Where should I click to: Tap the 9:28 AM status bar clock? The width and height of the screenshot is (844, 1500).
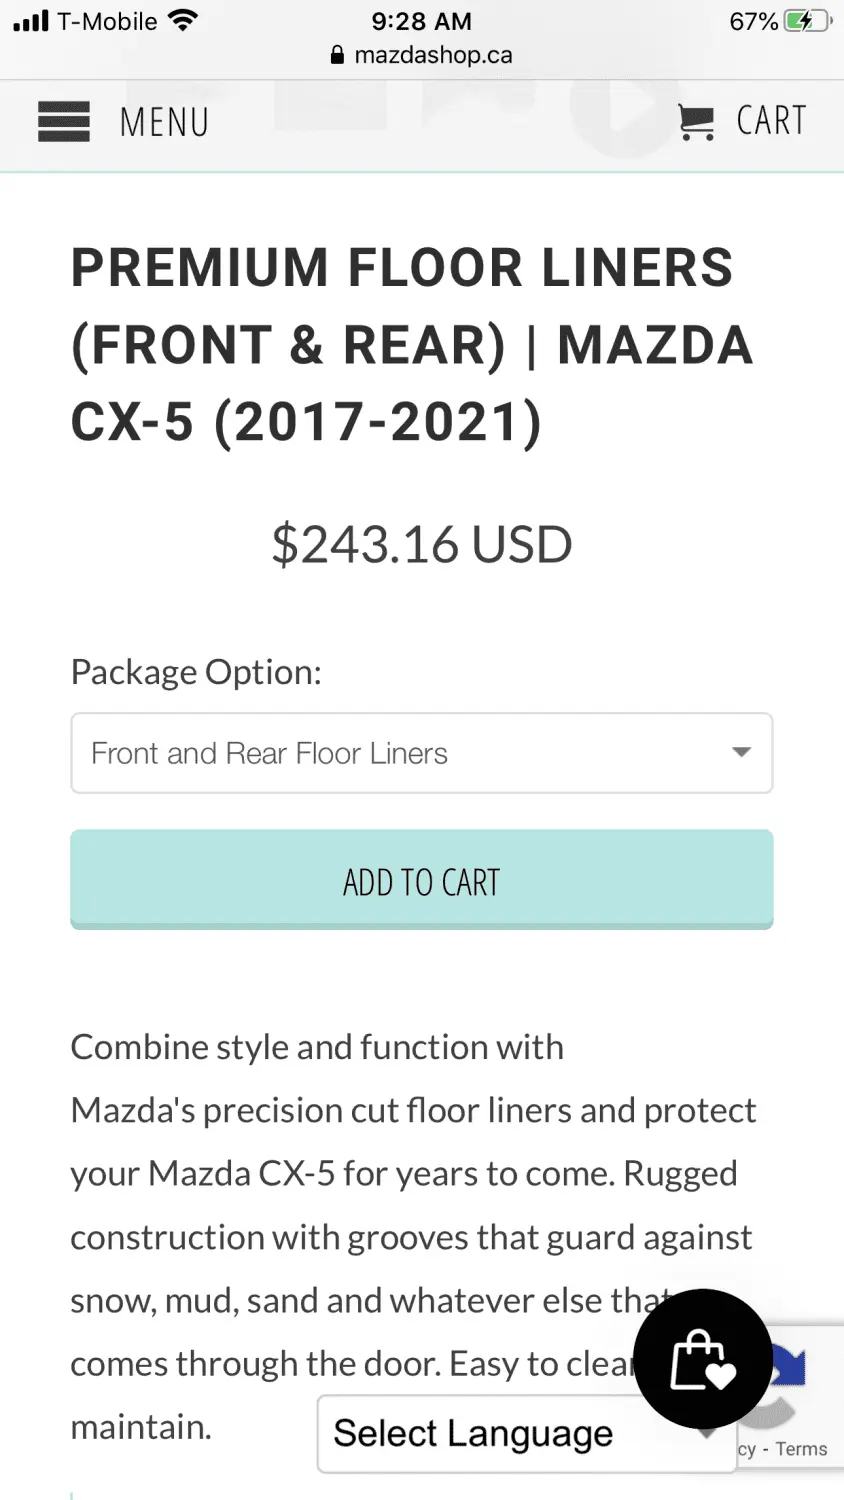tap(421, 21)
